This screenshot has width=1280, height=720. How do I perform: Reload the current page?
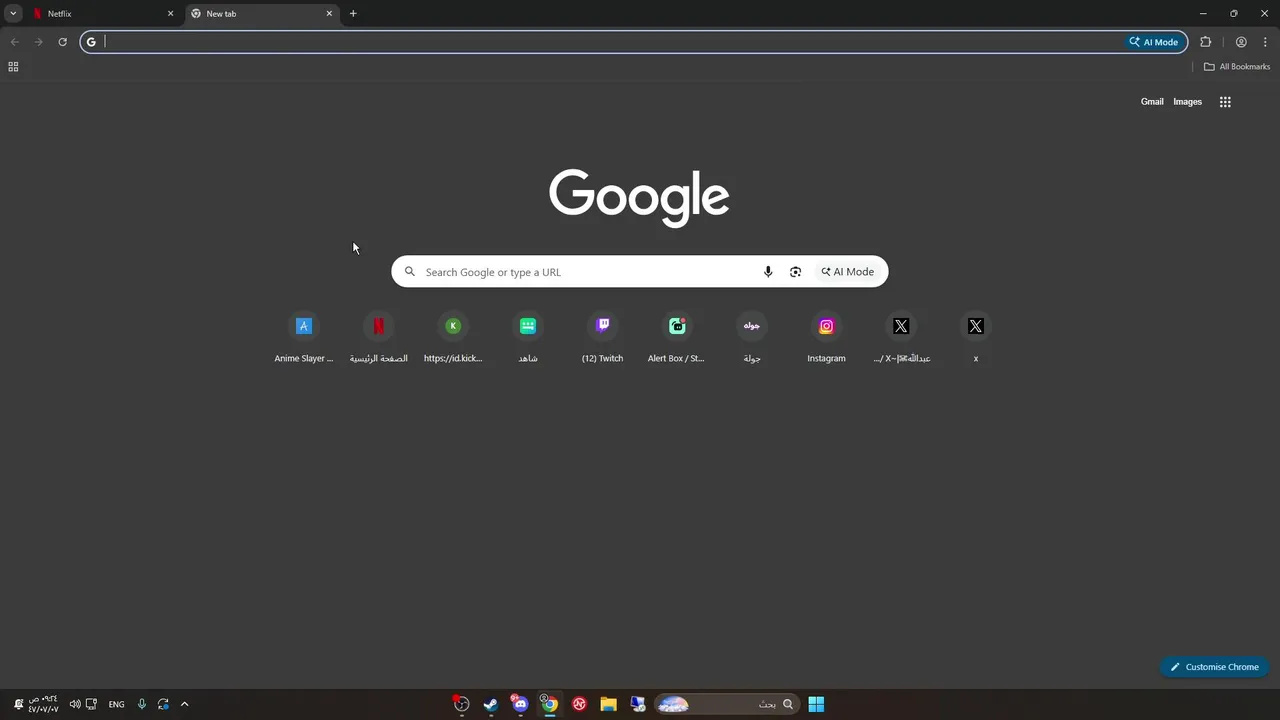[x=62, y=42]
